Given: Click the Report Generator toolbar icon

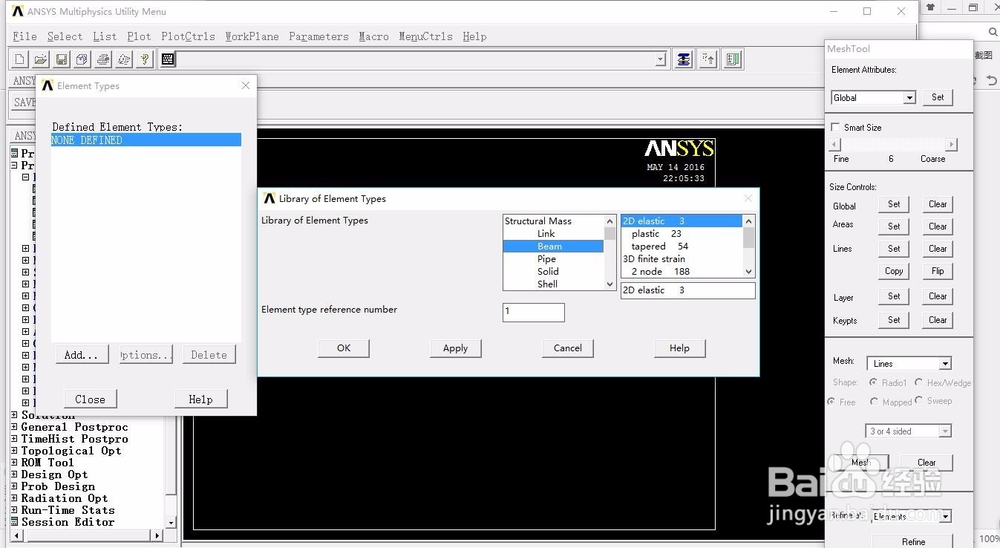Looking at the screenshot, I should pos(124,59).
